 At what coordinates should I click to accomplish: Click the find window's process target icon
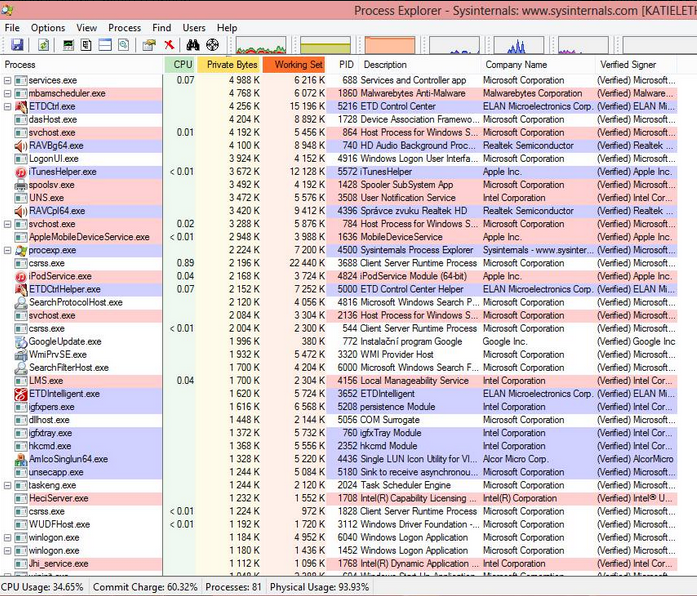212,45
